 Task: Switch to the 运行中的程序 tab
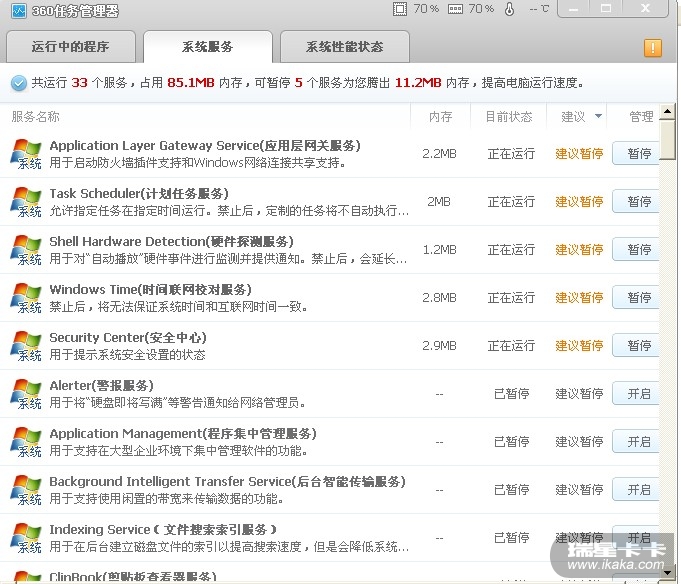coord(70,46)
